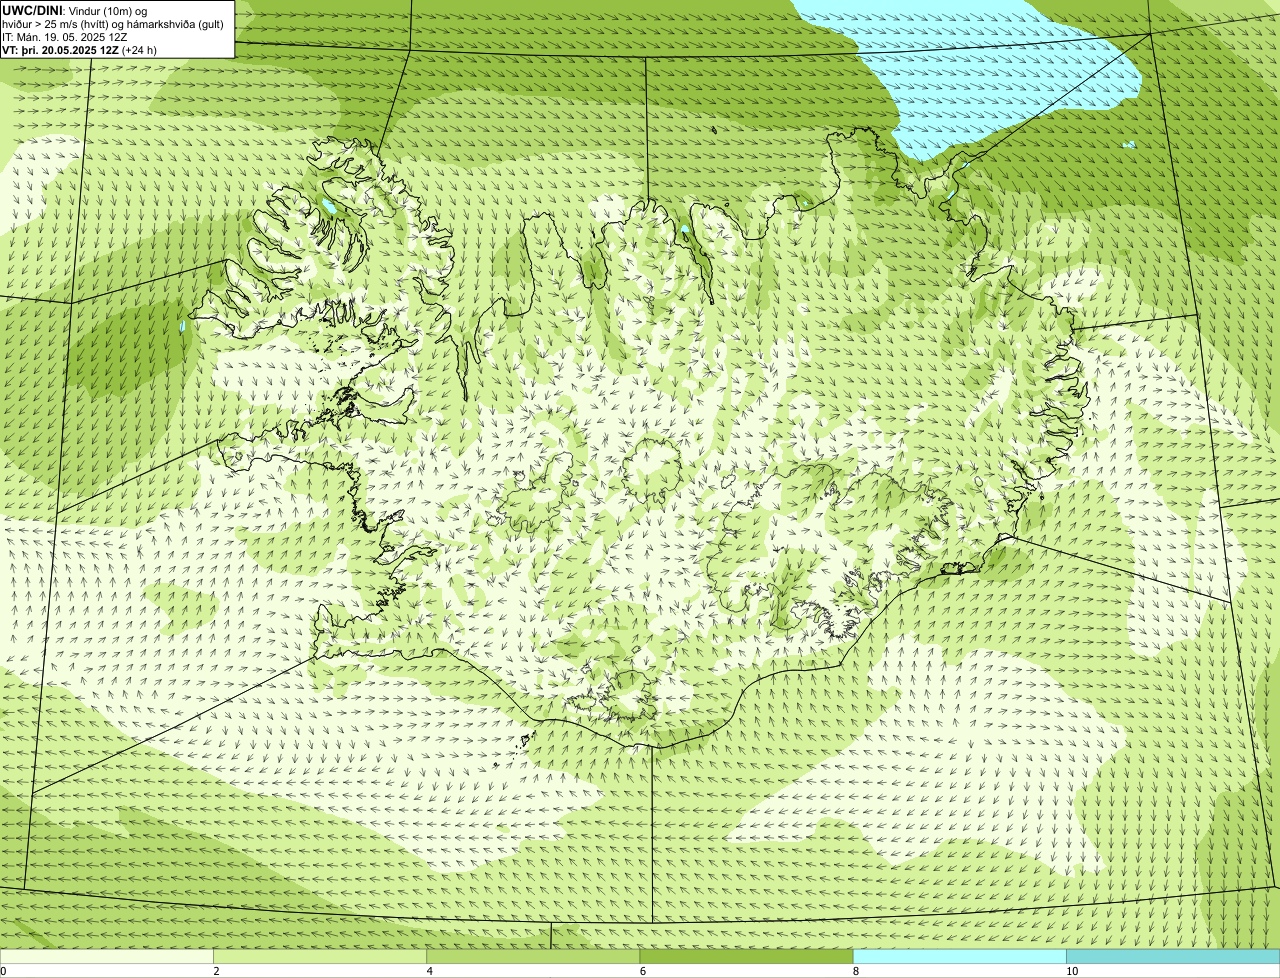The height and width of the screenshot is (978, 1280).
Task: Click the colorbar tick label '4'
Action: [x=429, y=971]
